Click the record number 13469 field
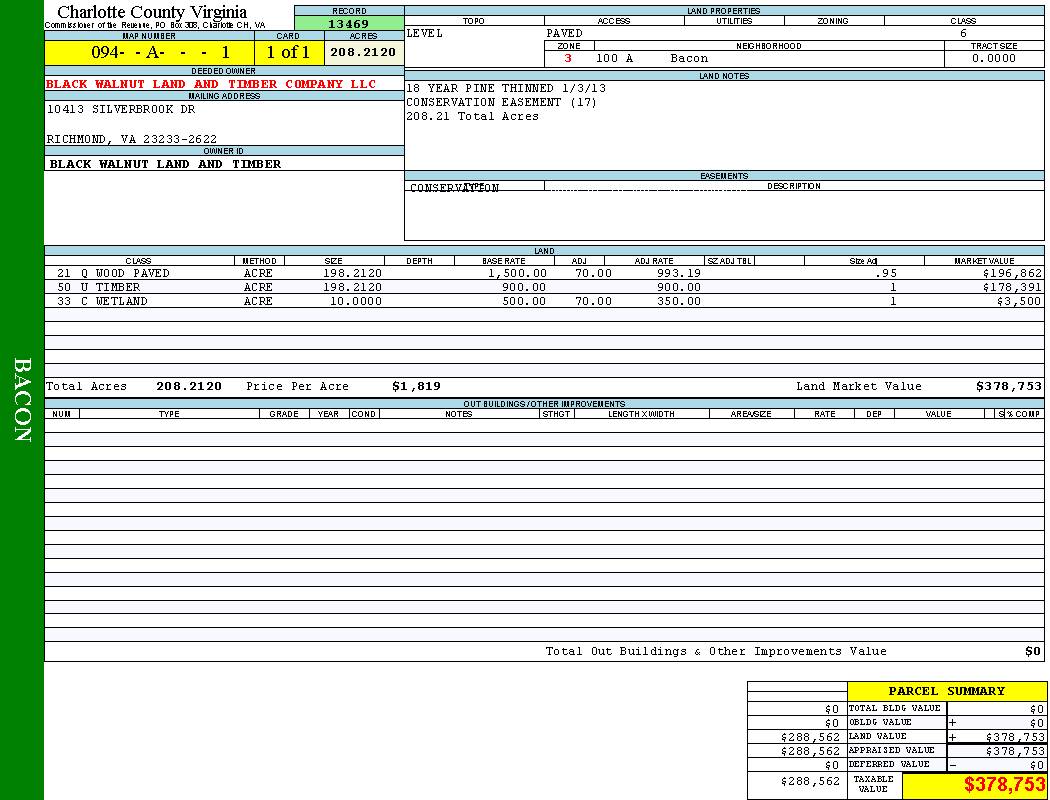 point(348,24)
